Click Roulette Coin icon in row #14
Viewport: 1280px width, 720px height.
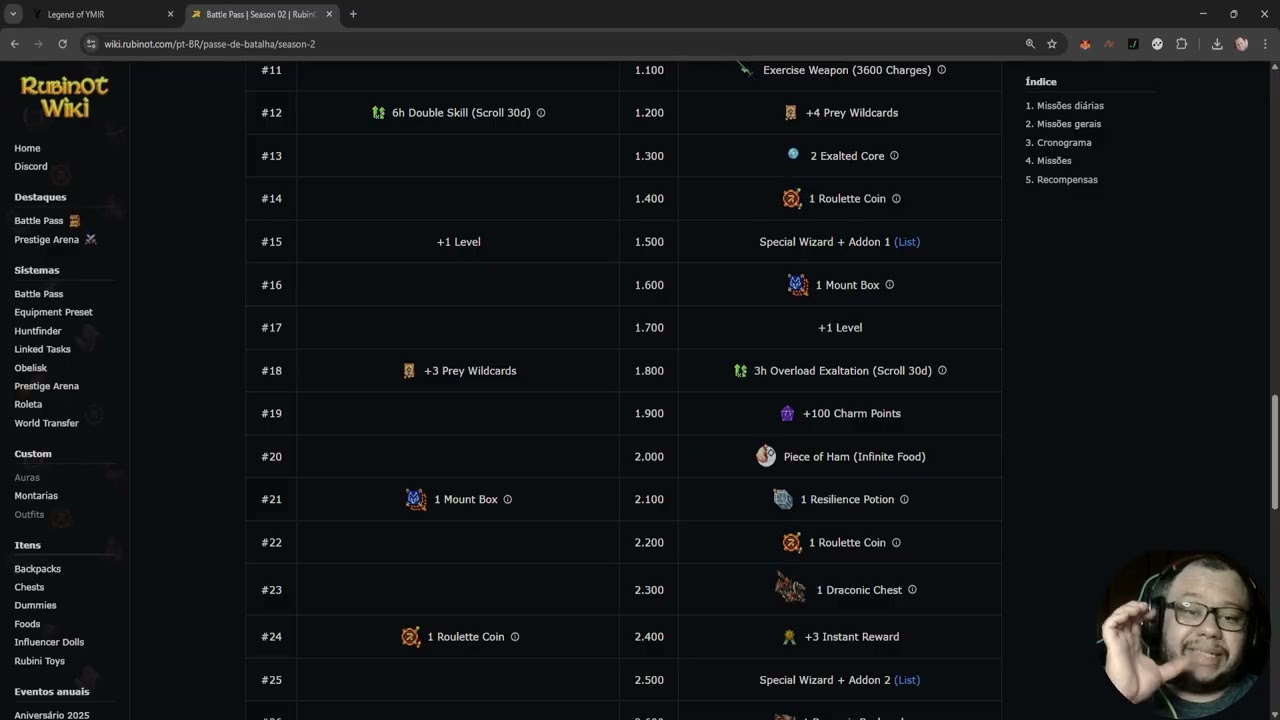791,199
